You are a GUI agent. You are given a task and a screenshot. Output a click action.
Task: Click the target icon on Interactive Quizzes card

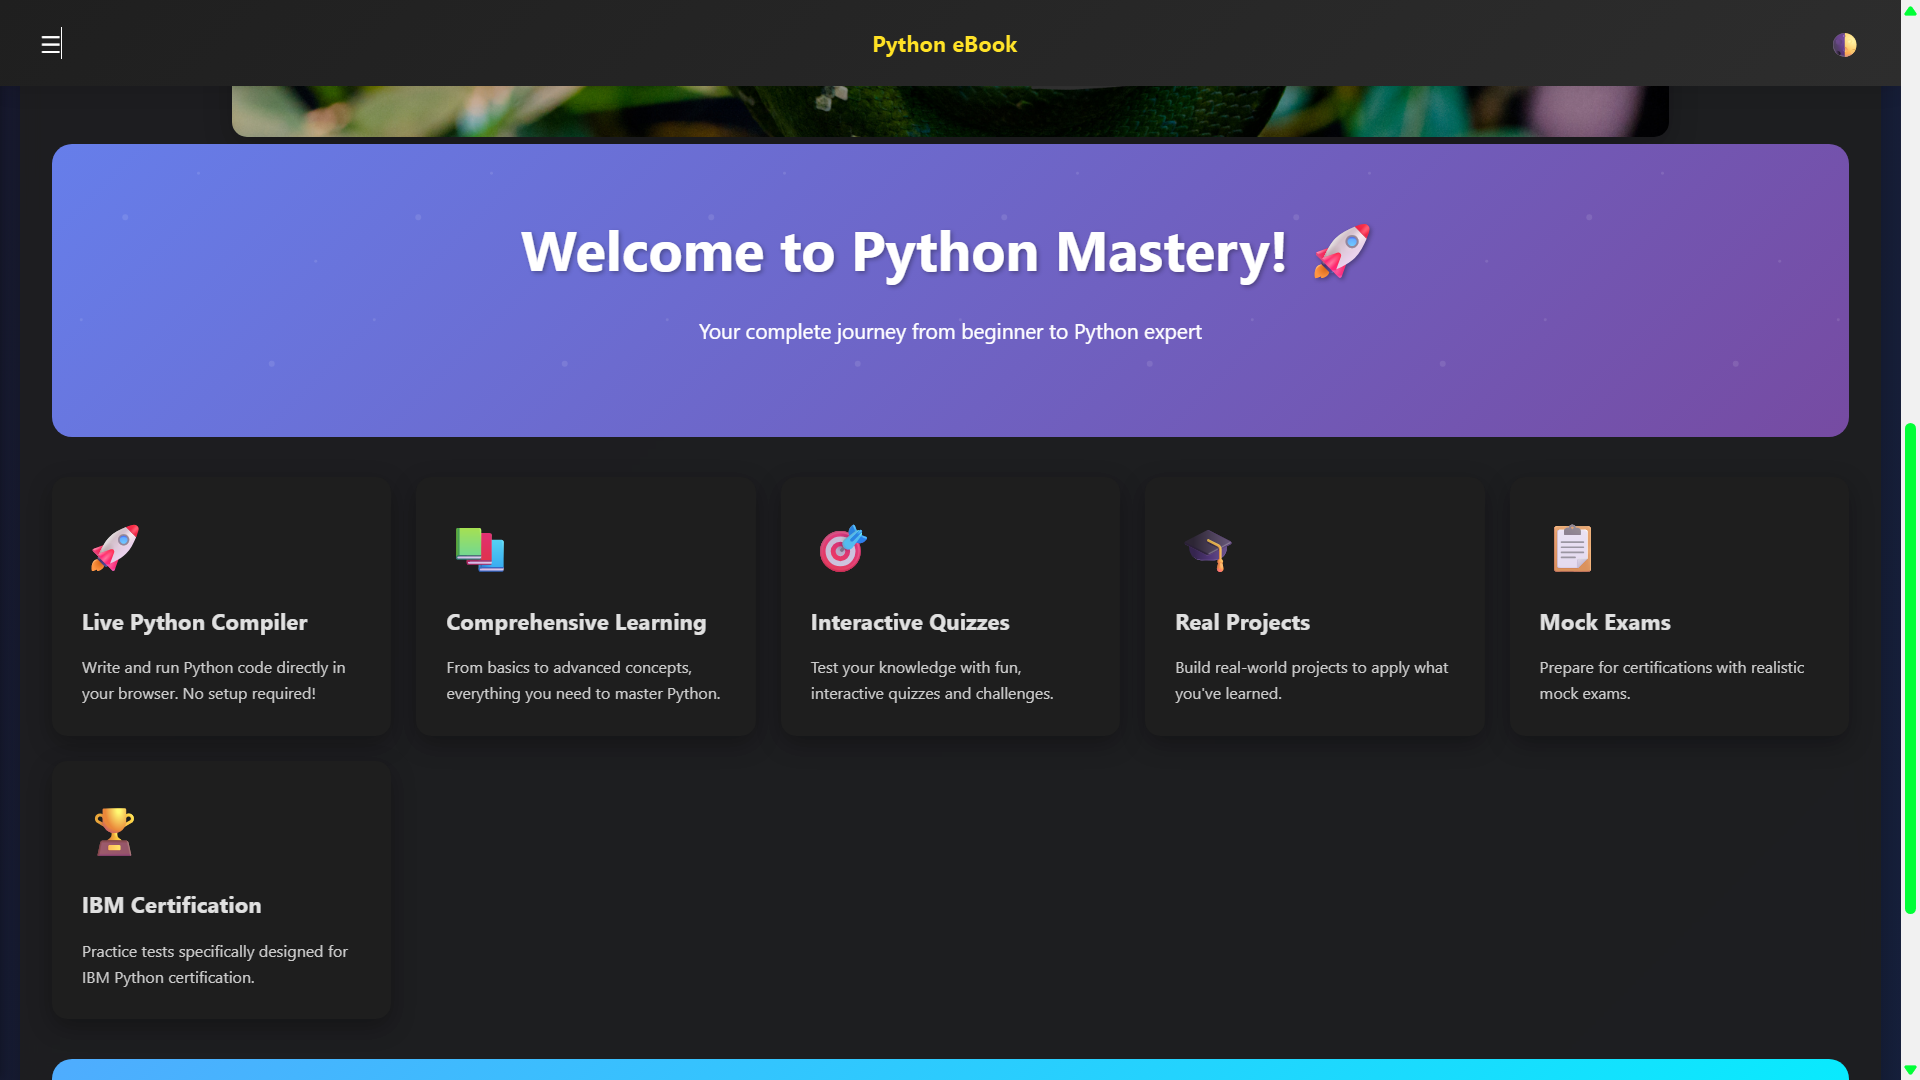tap(843, 548)
